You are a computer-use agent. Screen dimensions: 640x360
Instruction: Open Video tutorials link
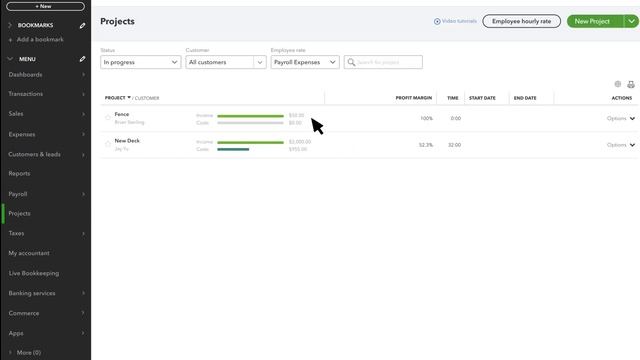pyautogui.click(x=455, y=21)
